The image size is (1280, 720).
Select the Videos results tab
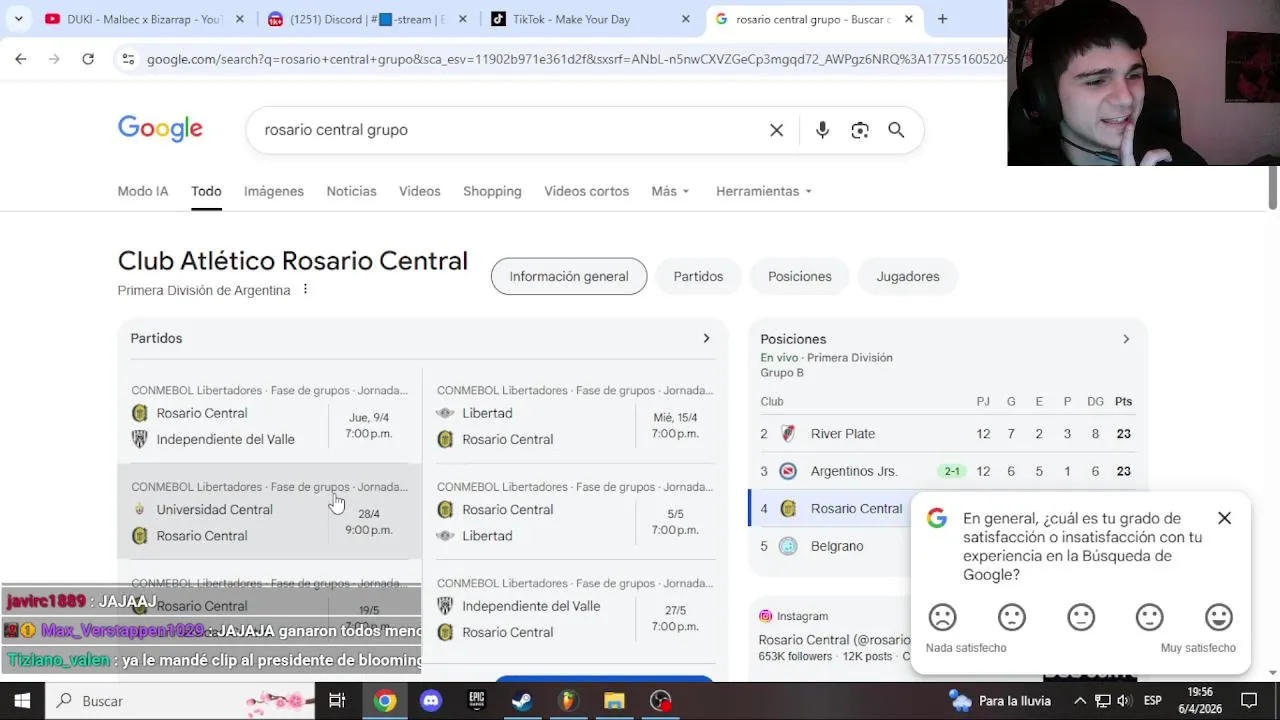click(419, 191)
